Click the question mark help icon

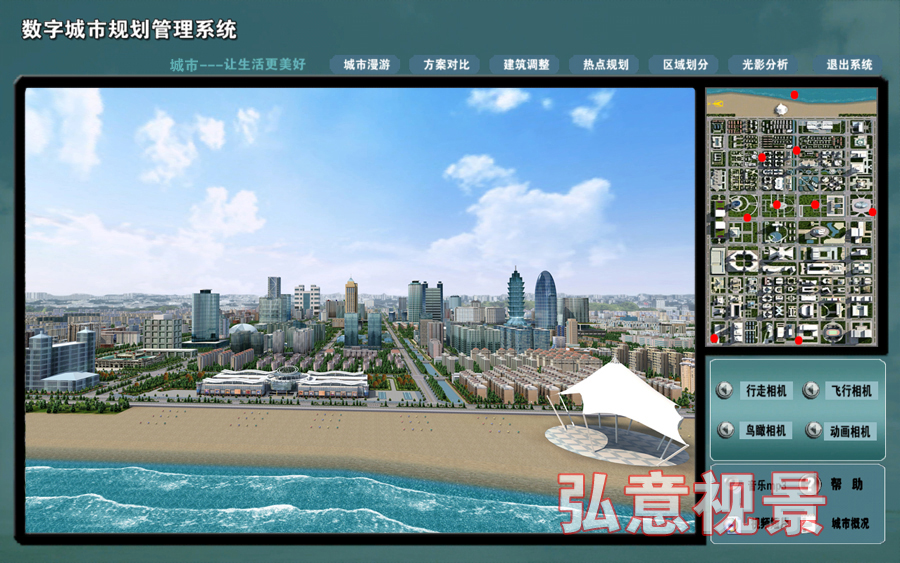812,484
